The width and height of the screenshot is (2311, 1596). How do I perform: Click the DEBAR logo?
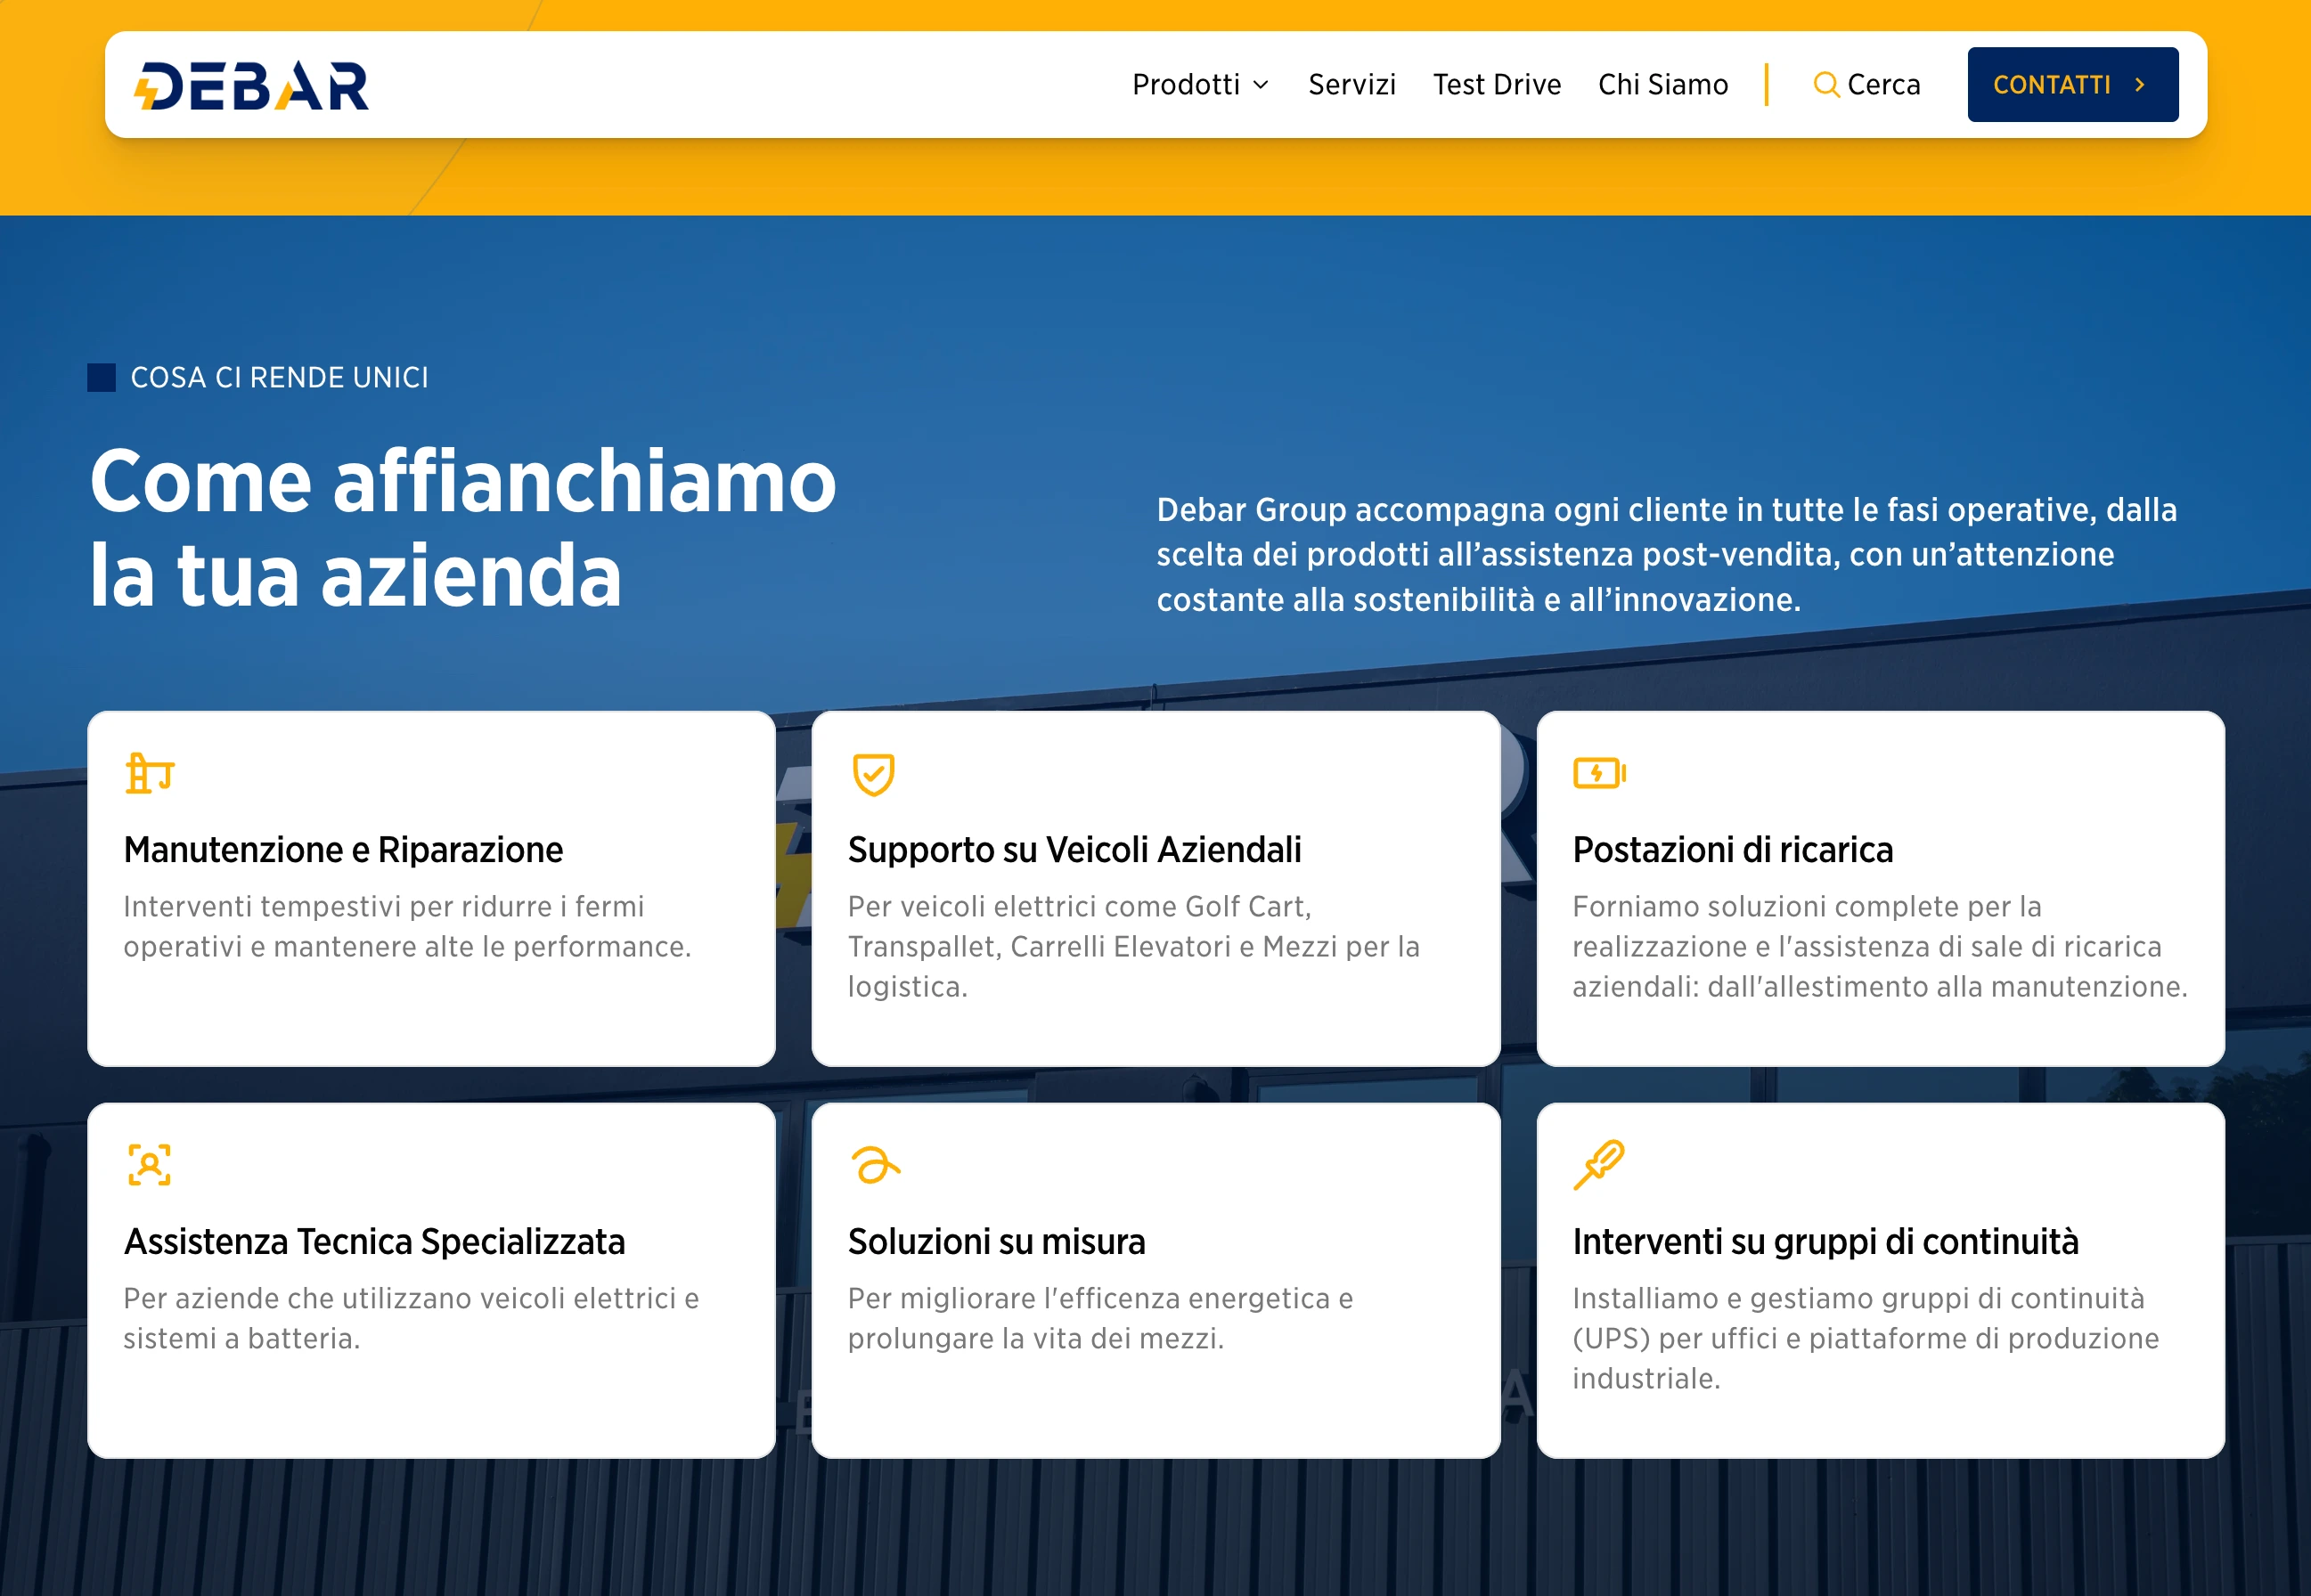pyautogui.click(x=251, y=86)
